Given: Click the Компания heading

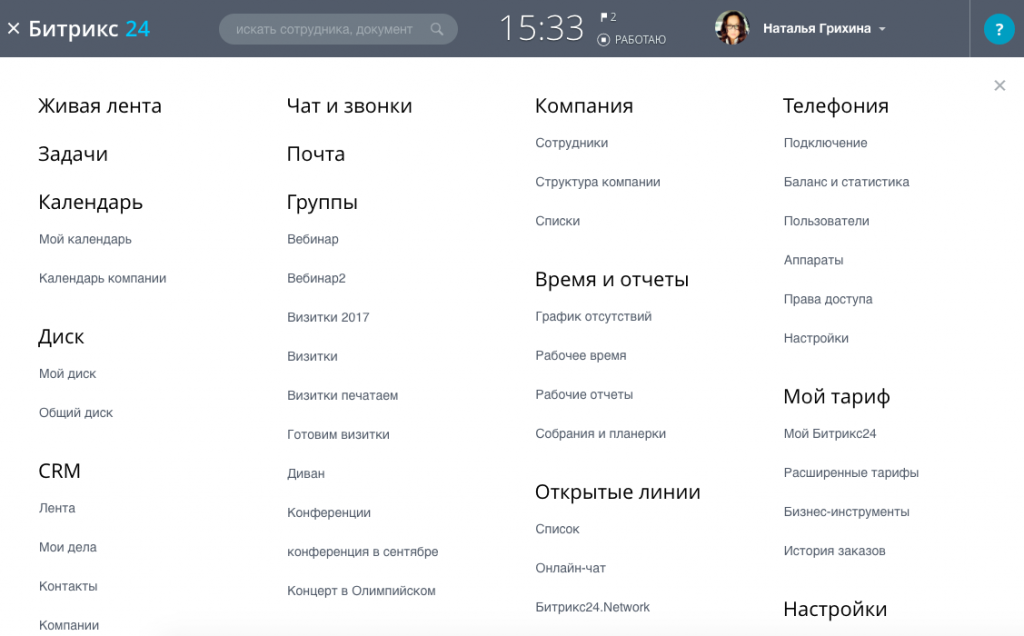Looking at the screenshot, I should [x=584, y=106].
